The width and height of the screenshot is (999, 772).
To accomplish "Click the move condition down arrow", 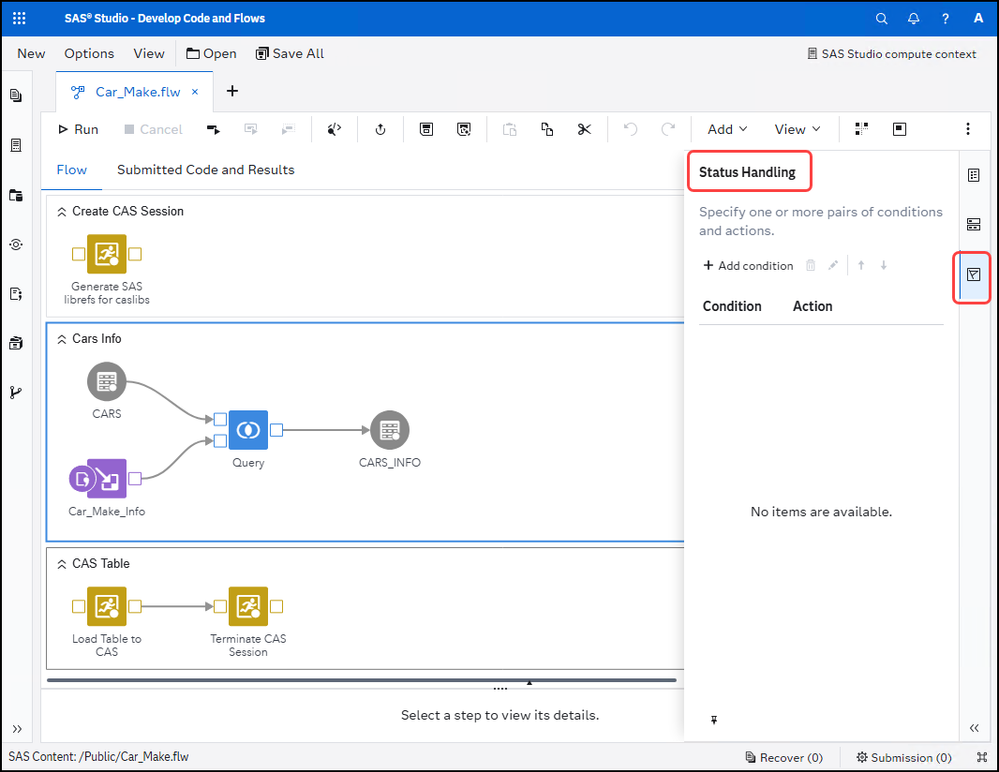I will [x=884, y=266].
